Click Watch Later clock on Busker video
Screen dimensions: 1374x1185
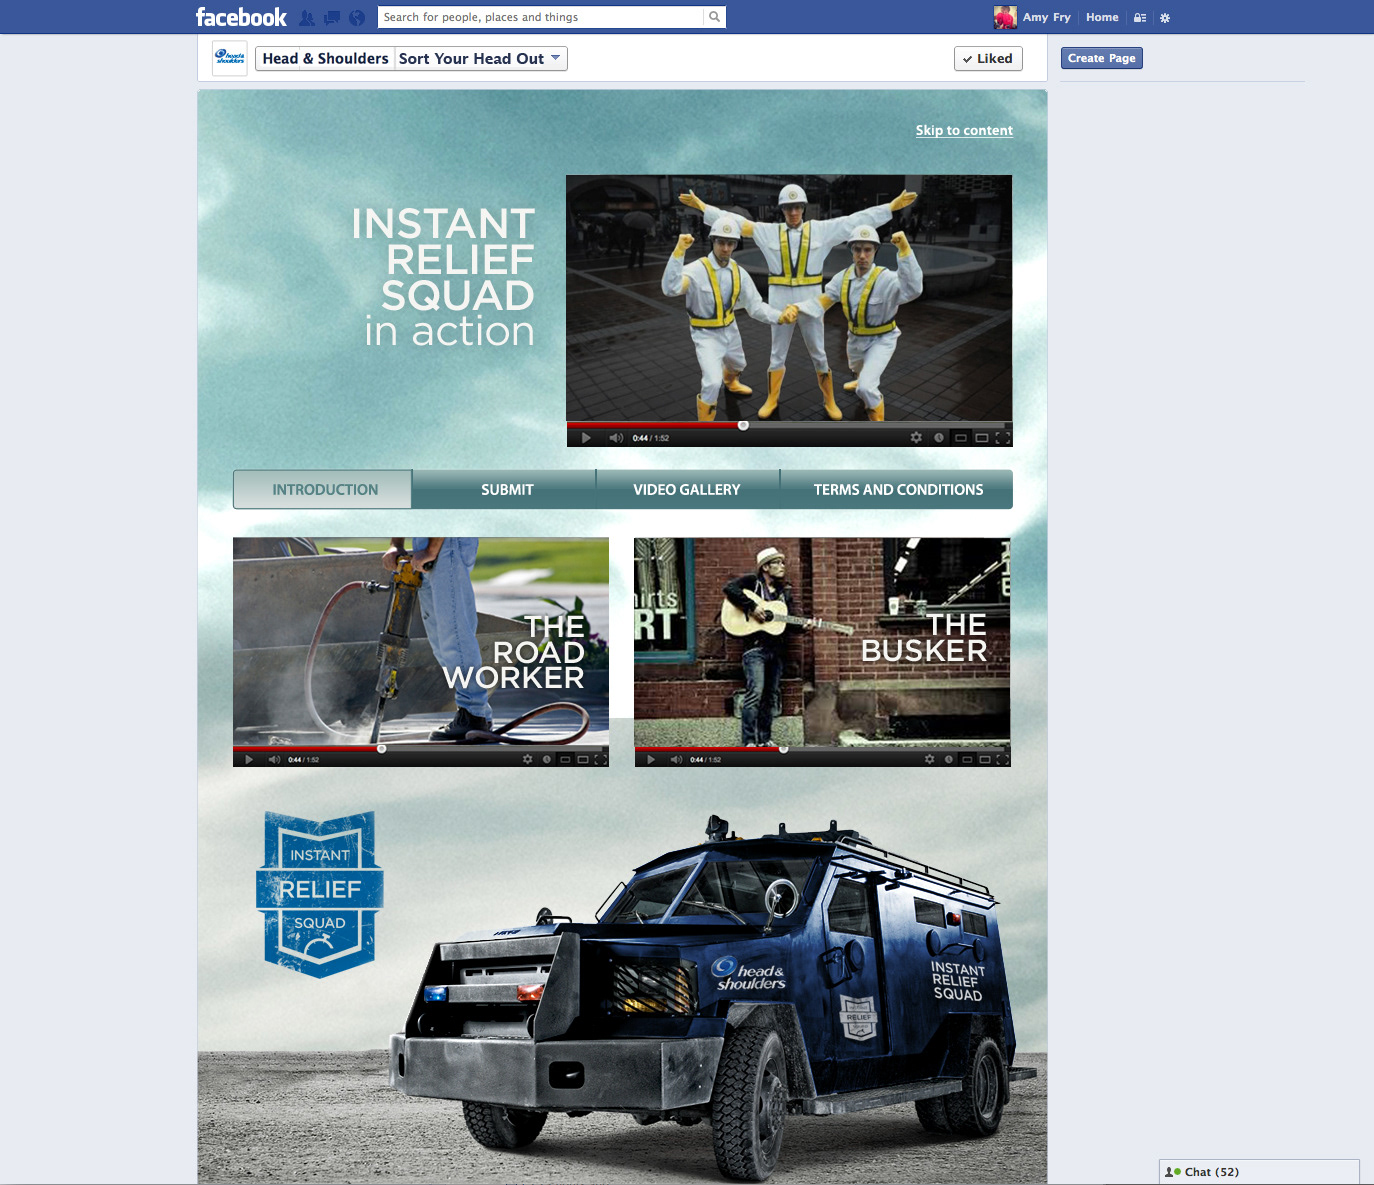click(x=949, y=760)
